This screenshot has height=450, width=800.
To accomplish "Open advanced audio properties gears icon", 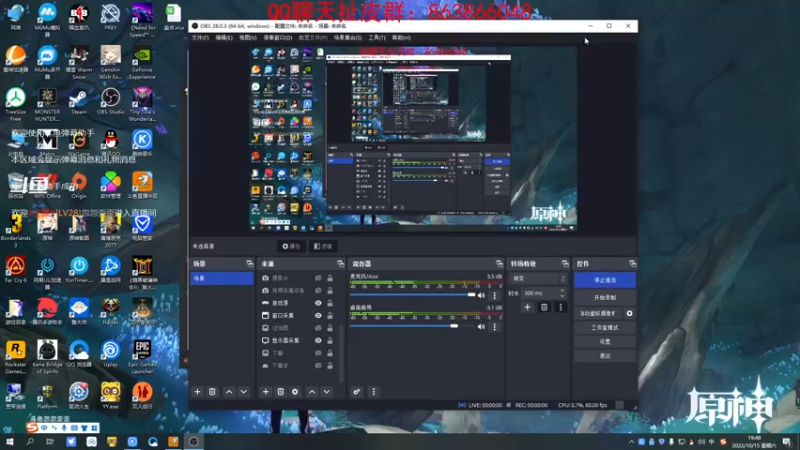I will pyautogui.click(x=357, y=392).
